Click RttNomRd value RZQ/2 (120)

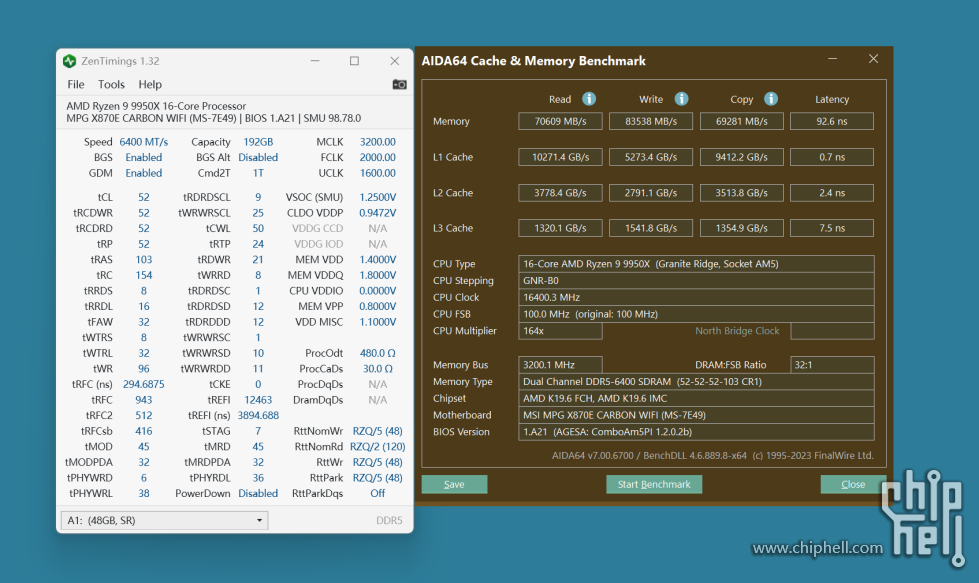tap(377, 446)
